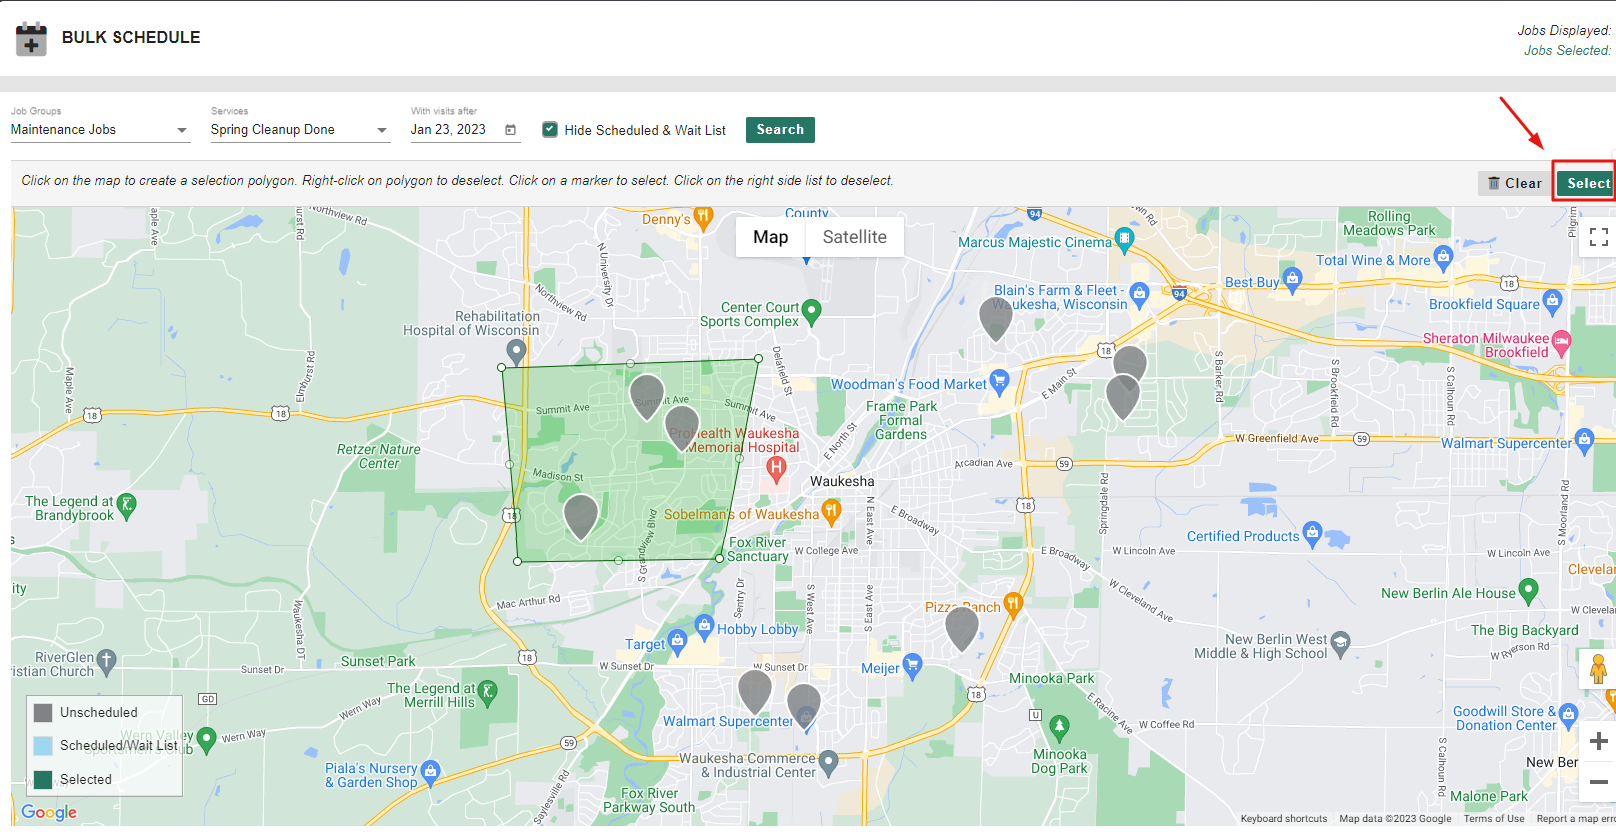Switch to the Map view tab
Viewport: 1616px width, 835px height.
pyautogui.click(x=770, y=237)
